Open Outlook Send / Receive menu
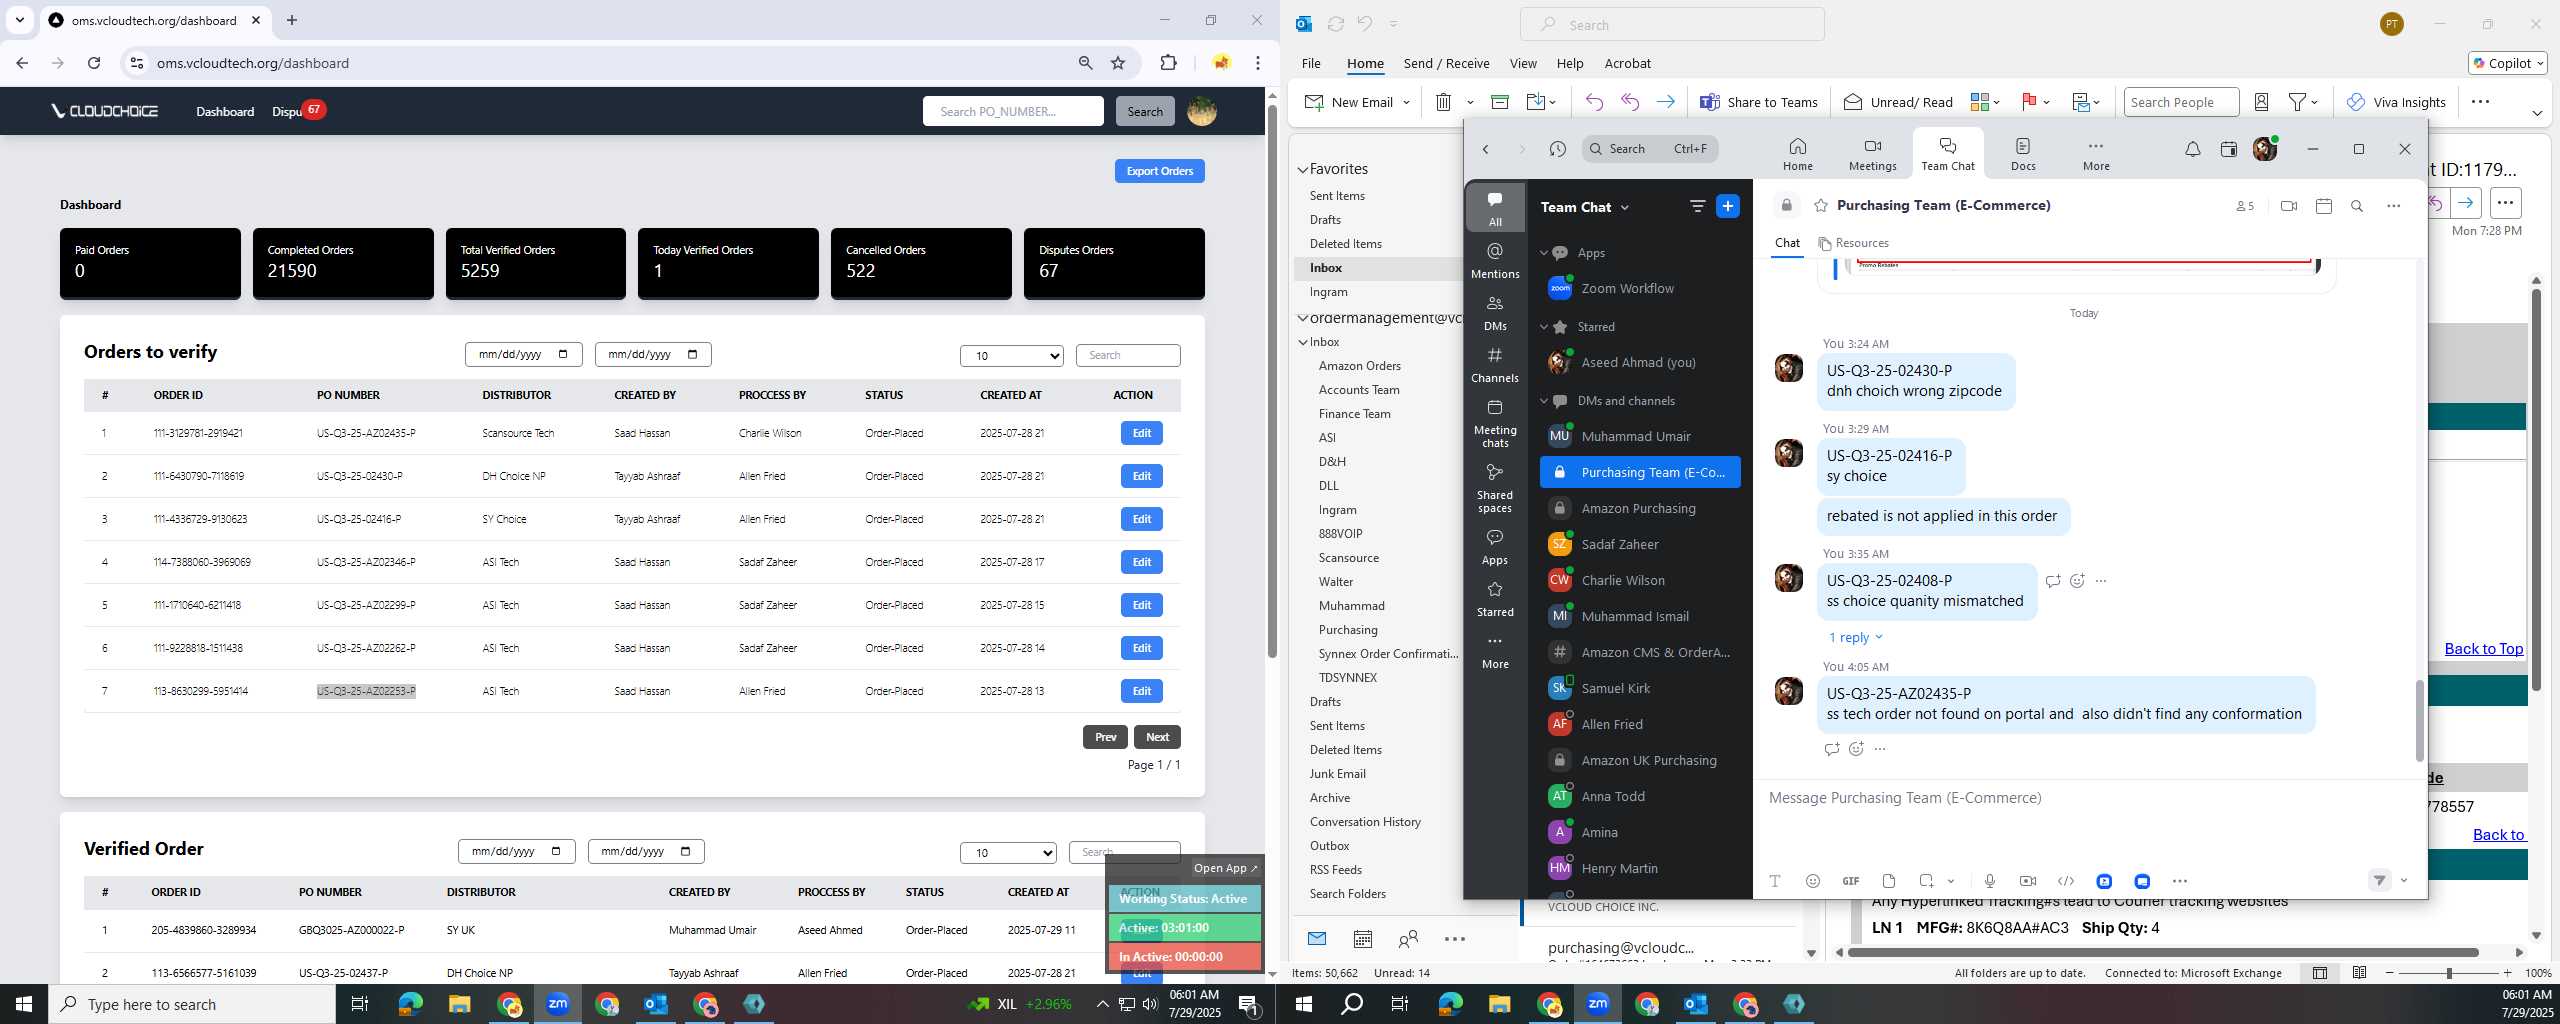This screenshot has width=2560, height=1024. 1446,63
